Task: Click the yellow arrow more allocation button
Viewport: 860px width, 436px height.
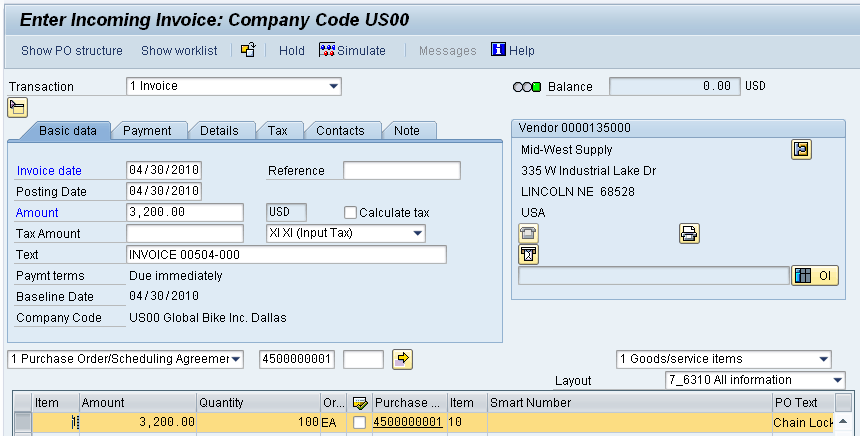Action: [403, 359]
